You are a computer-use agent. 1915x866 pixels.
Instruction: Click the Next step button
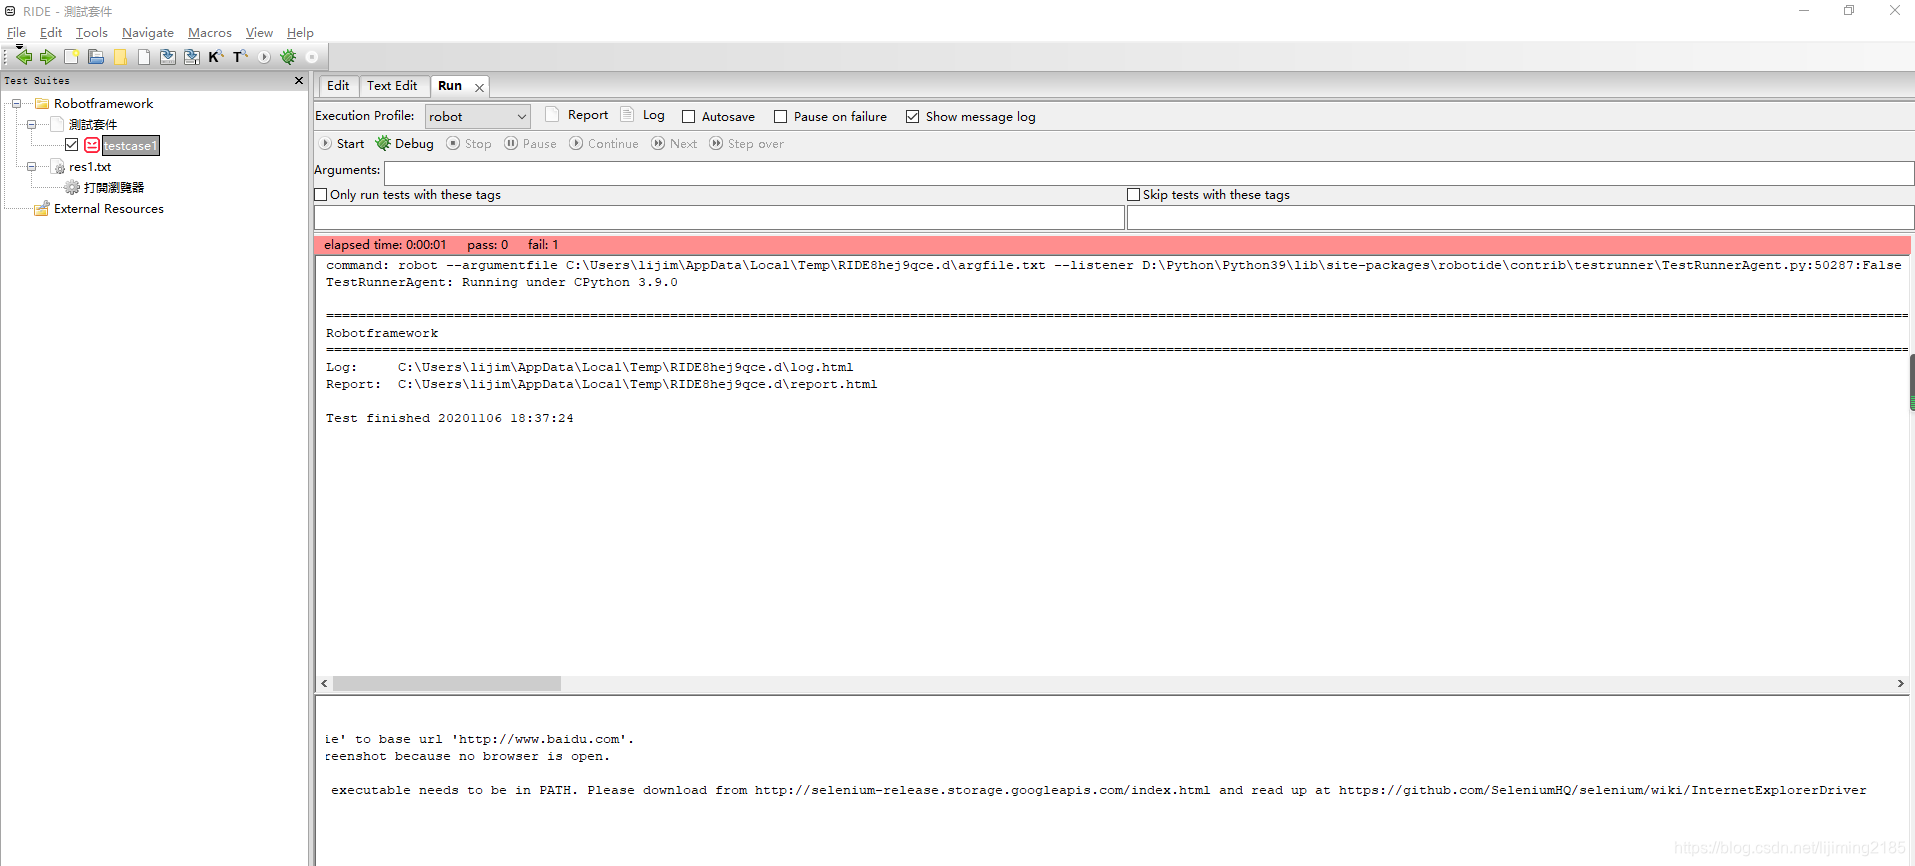(674, 144)
